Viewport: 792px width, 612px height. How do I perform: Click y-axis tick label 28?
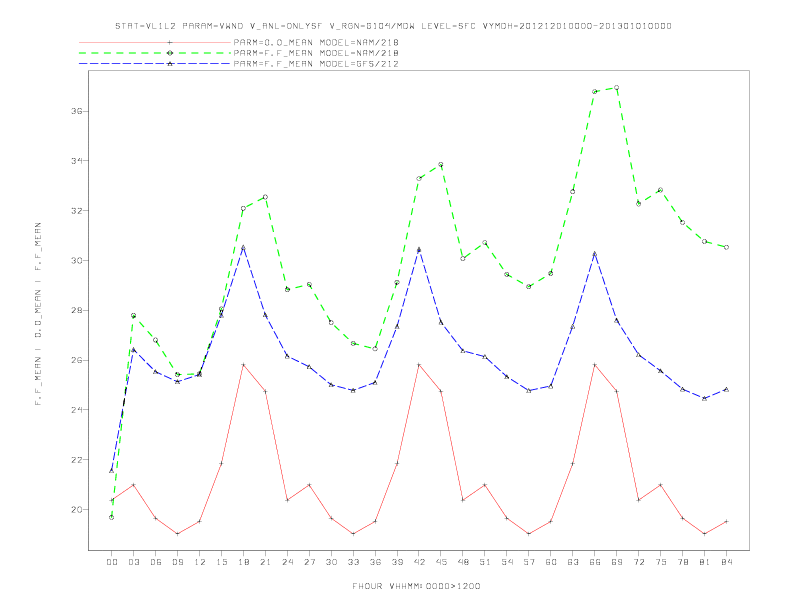pyautogui.click(x=77, y=311)
